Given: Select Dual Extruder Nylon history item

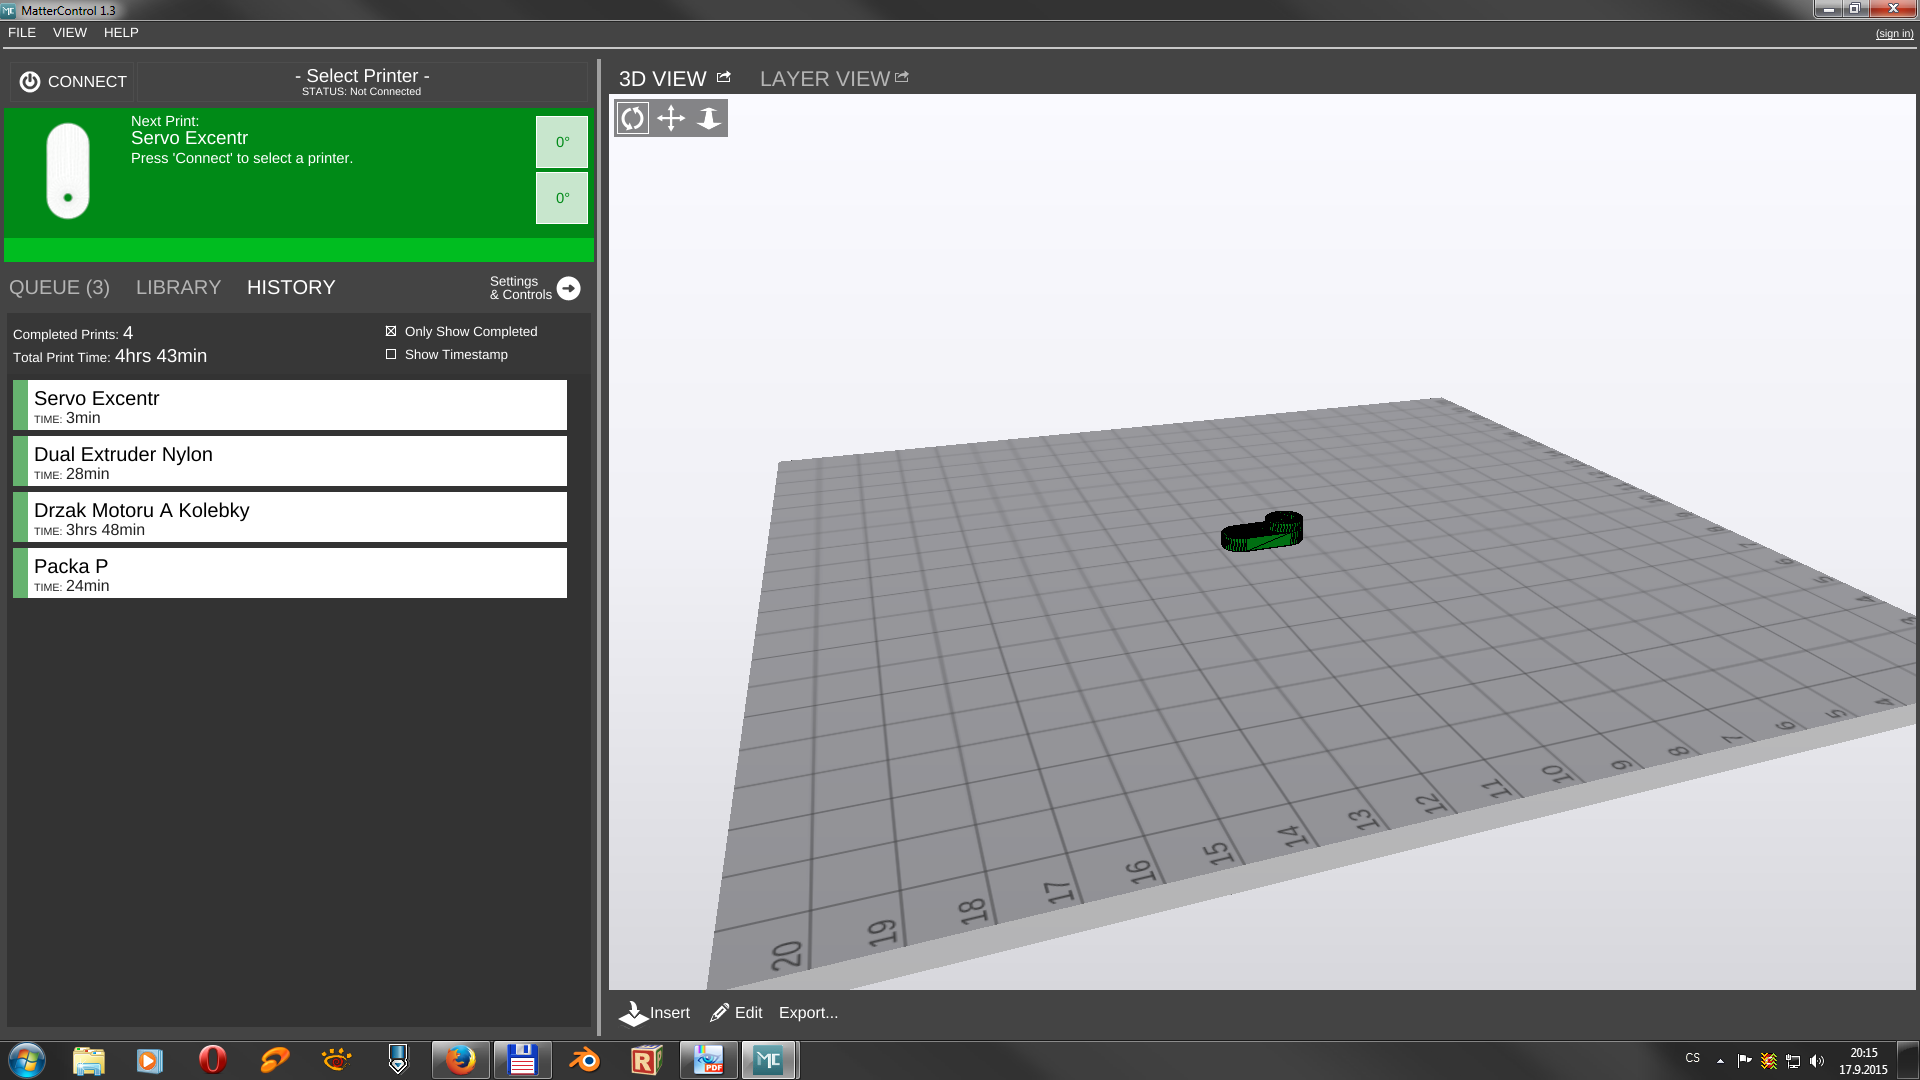Looking at the screenshot, I should (x=290, y=461).
